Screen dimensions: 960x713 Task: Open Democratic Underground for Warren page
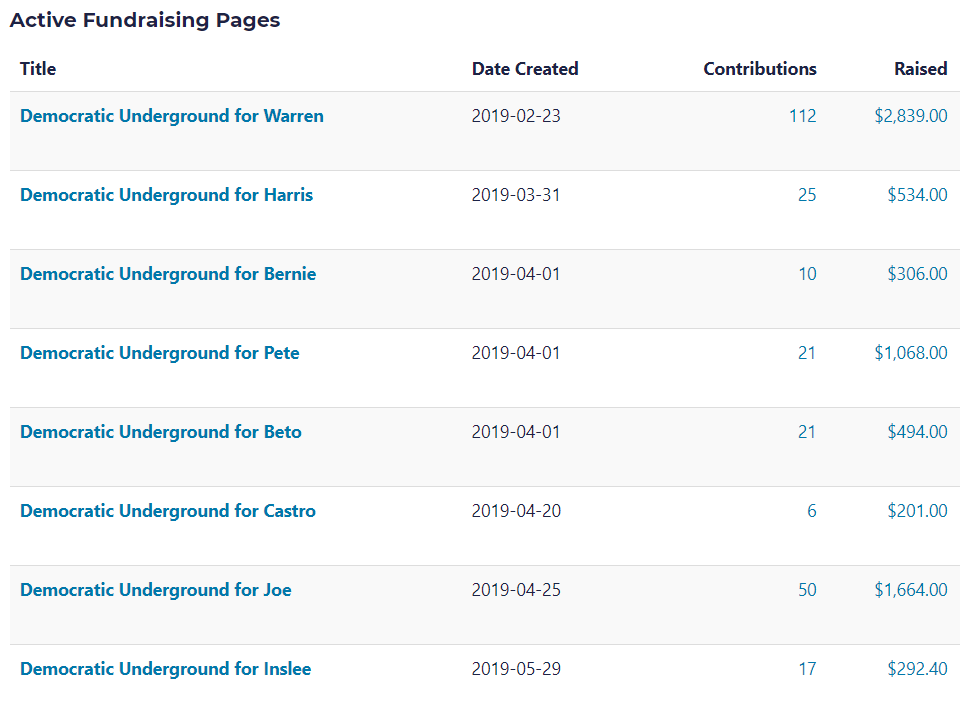(x=172, y=116)
